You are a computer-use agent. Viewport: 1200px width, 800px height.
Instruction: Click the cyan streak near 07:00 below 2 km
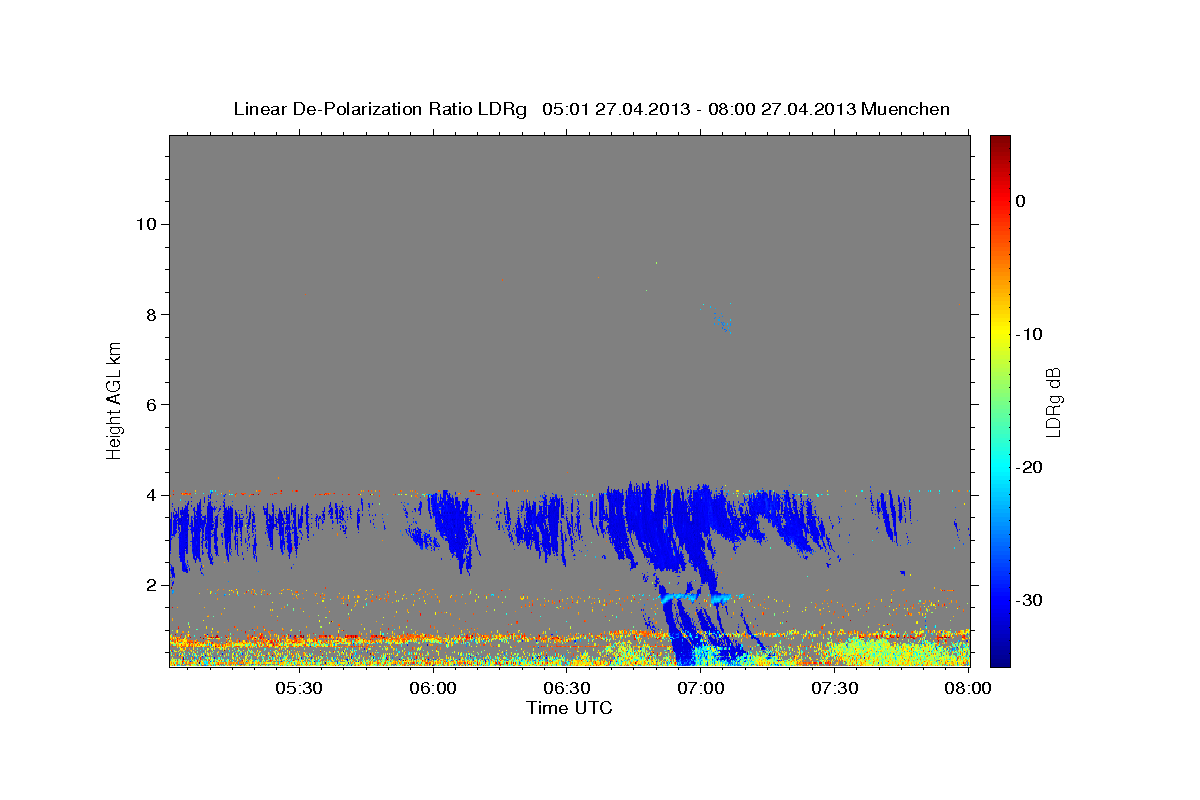pyautogui.click(x=697, y=597)
